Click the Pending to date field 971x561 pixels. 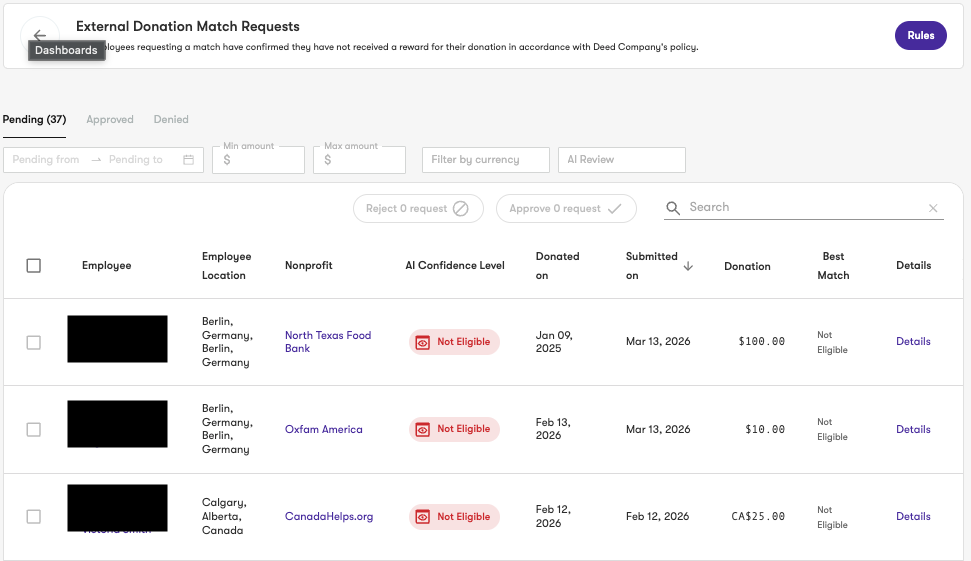(136, 160)
